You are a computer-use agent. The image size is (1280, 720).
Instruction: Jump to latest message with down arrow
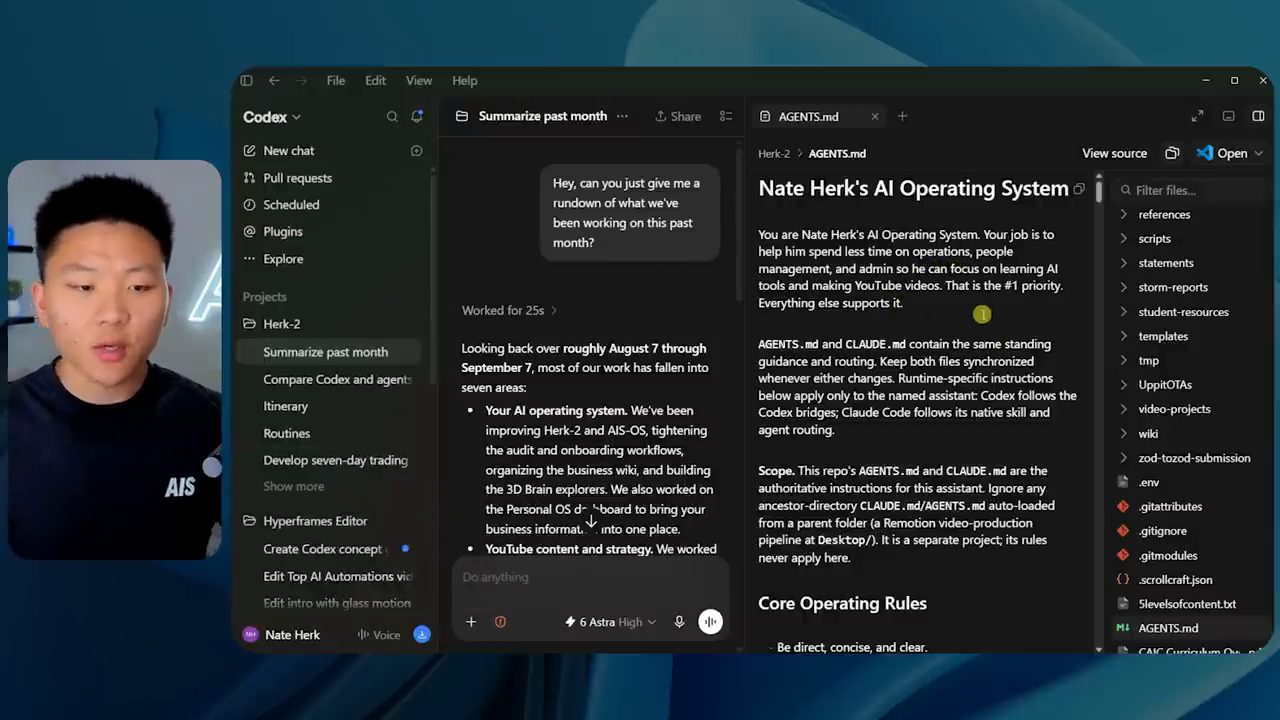(591, 521)
